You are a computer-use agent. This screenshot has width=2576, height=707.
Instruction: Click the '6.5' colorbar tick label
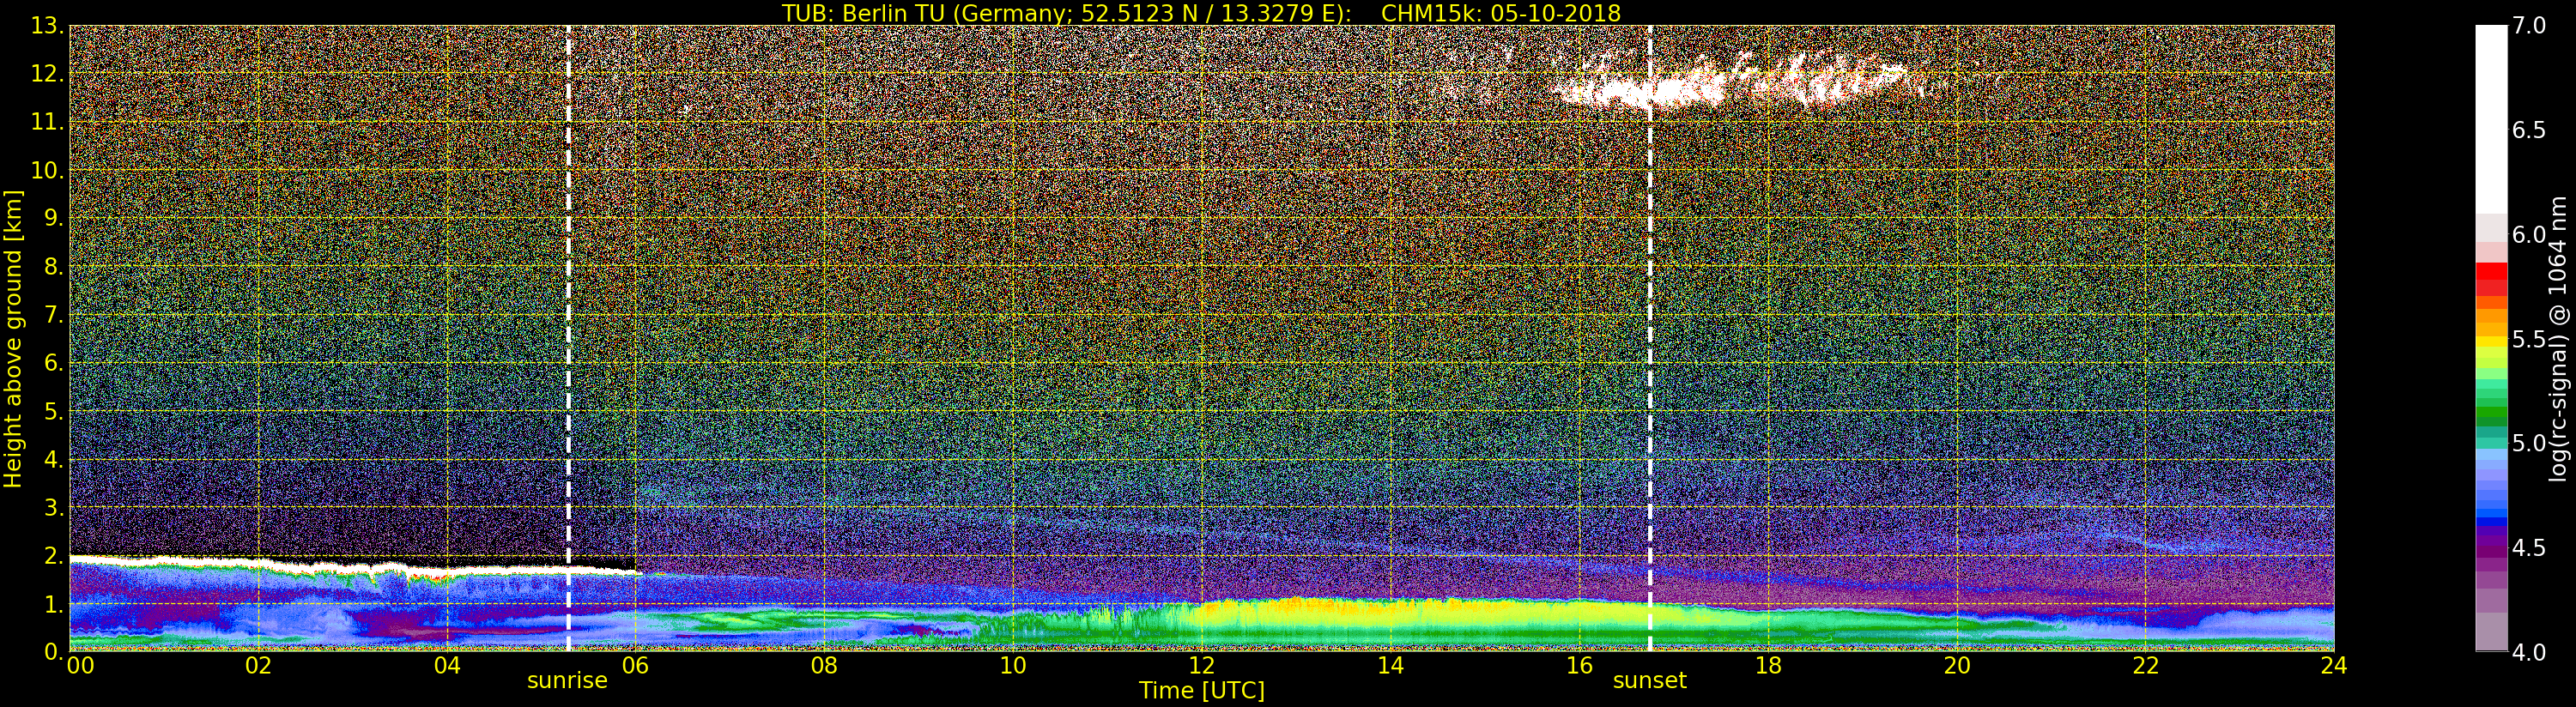2529,130
